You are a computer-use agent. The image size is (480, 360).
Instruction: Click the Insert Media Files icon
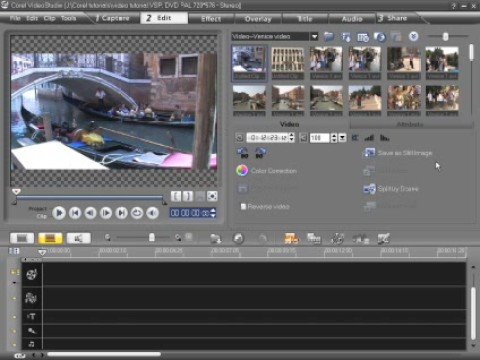216,238
